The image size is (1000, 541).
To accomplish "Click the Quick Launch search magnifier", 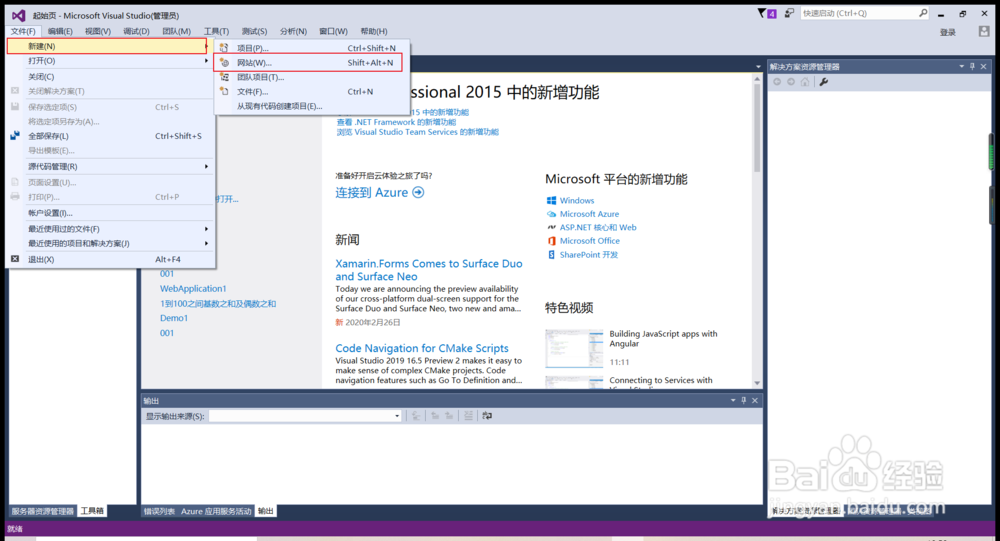I will click(923, 13).
